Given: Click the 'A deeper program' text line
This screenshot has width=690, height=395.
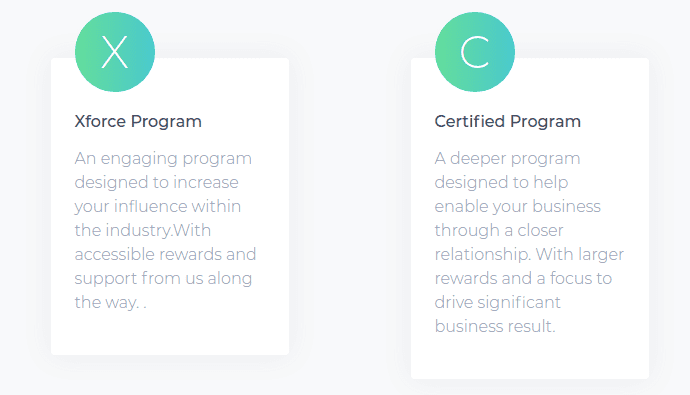Looking at the screenshot, I should coord(507,159).
